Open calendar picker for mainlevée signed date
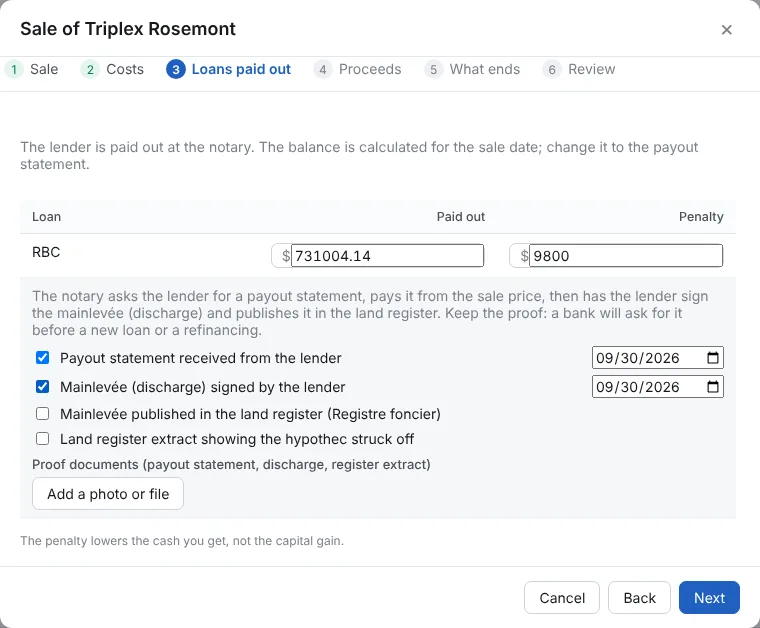The height and width of the screenshot is (628, 760). click(712, 387)
